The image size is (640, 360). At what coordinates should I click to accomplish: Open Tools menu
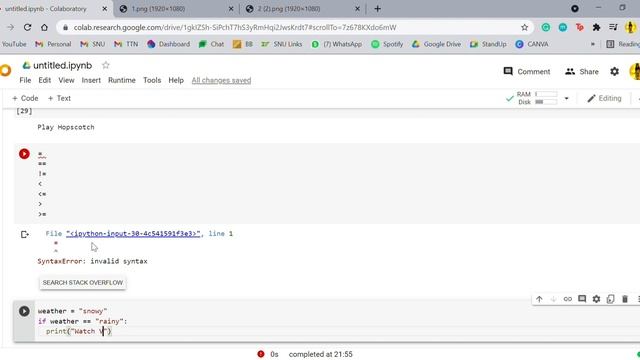pos(152,80)
